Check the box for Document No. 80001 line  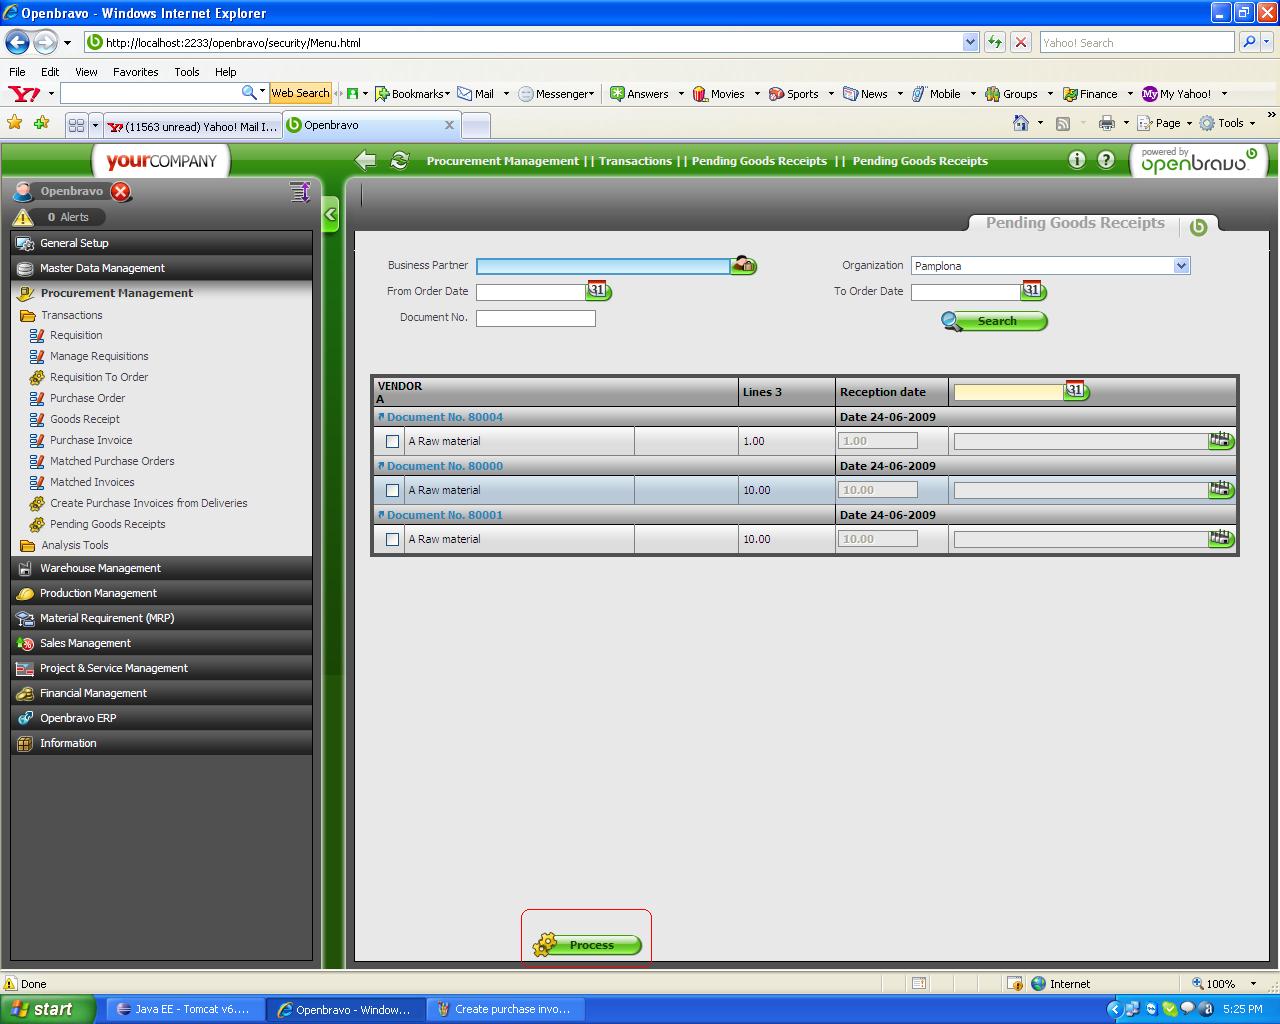click(392, 539)
